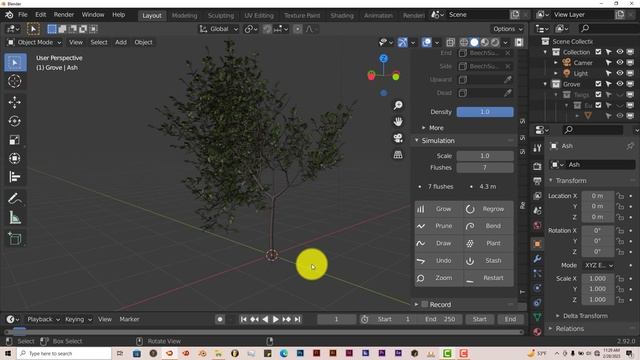Switch to wireframe viewport shading

464,42
